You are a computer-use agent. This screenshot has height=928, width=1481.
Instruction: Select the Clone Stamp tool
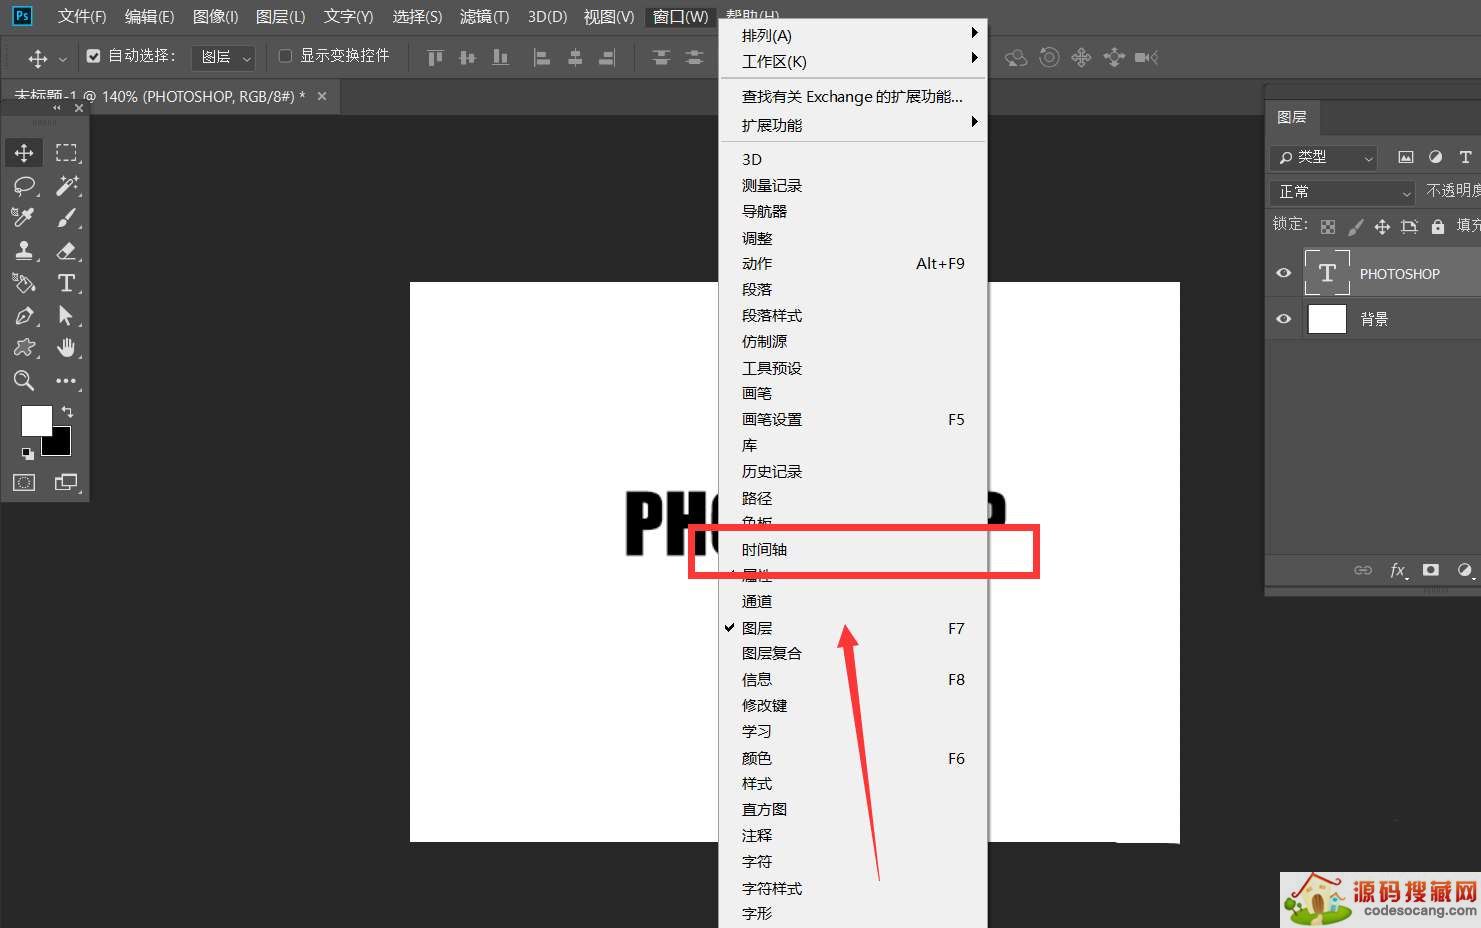(x=24, y=251)
